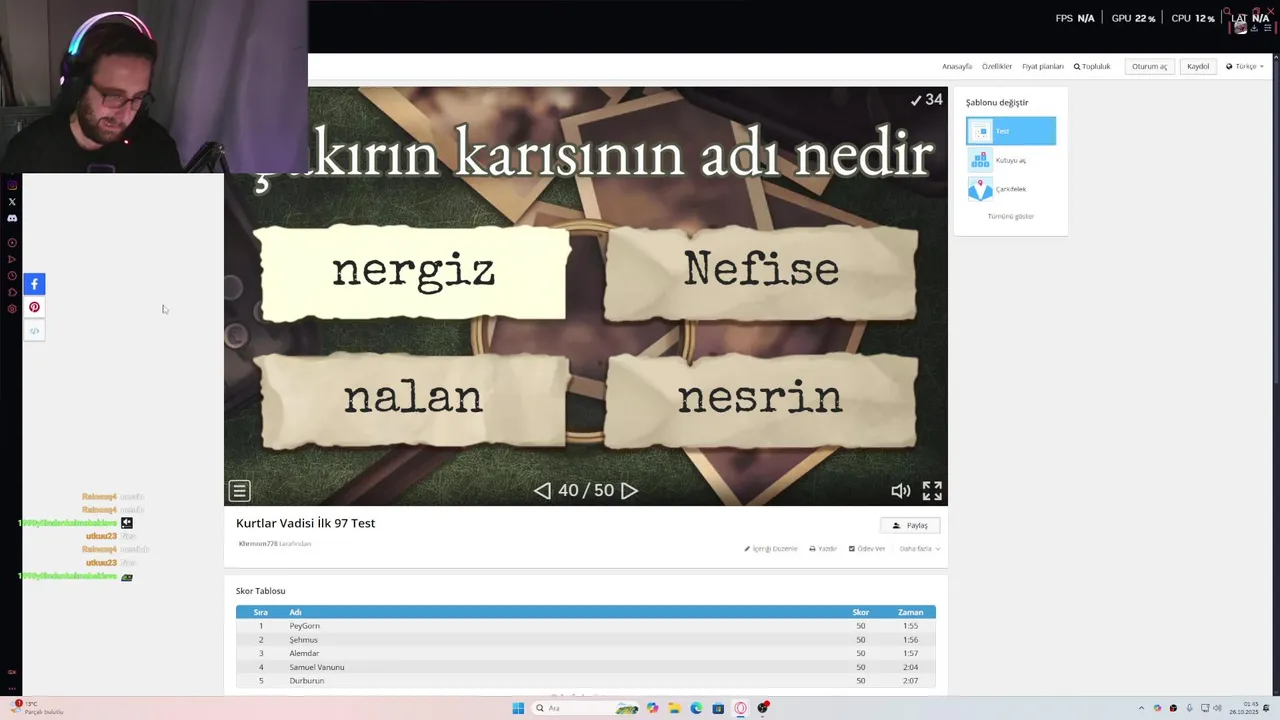This screenshot has height=720, width=1280.
Task: Select the Kutuyu aç template
Action: (1011, 160)
